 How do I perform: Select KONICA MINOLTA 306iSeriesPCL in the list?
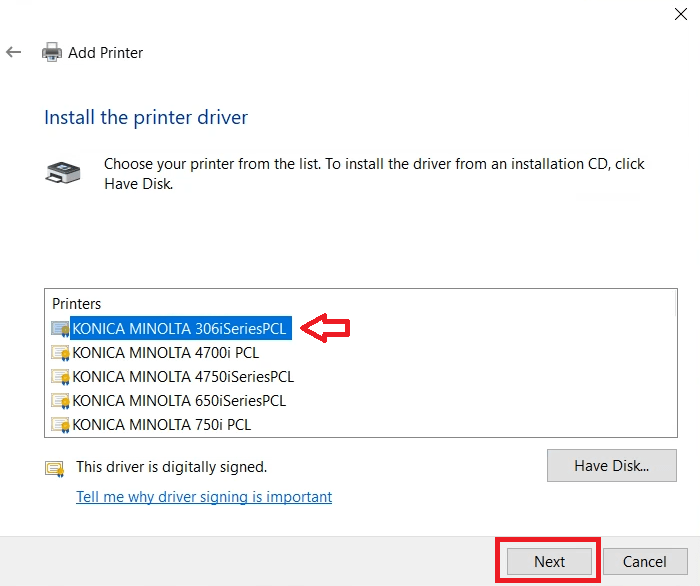coord(179,328)
